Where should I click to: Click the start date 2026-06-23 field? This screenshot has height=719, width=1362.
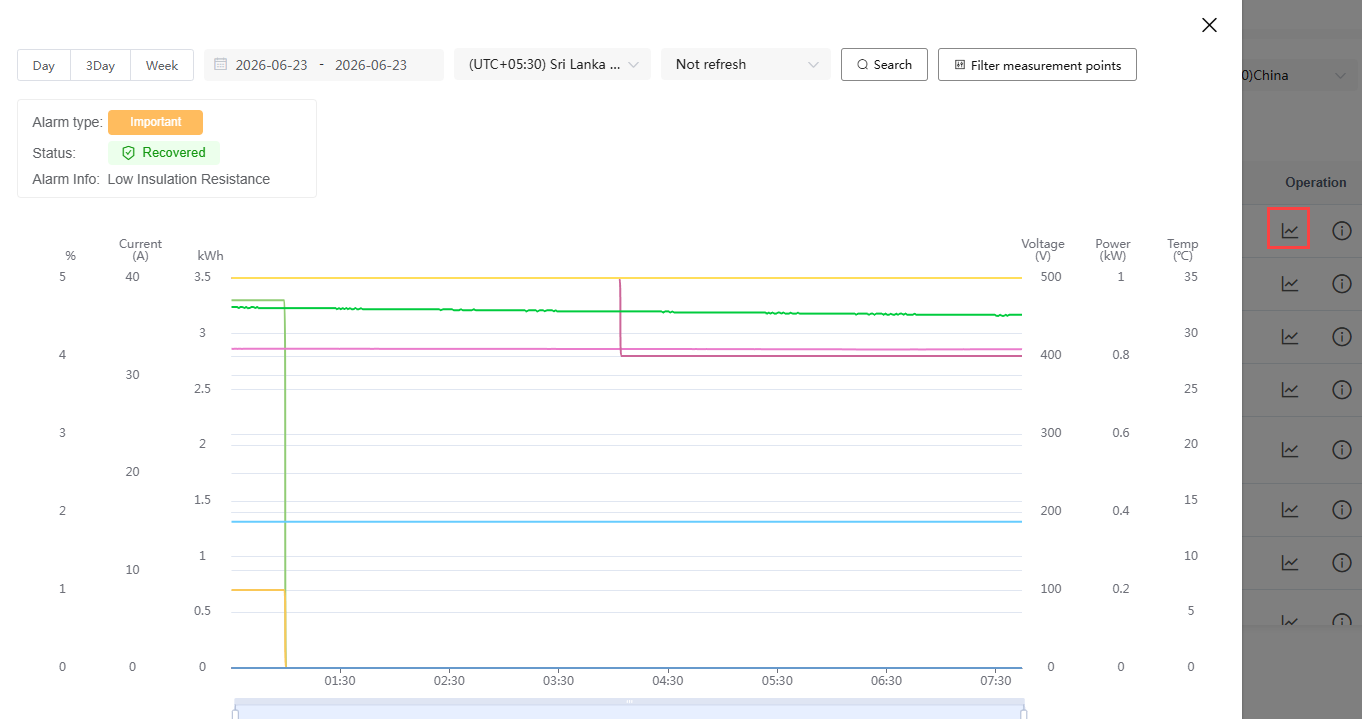[271, 65]
